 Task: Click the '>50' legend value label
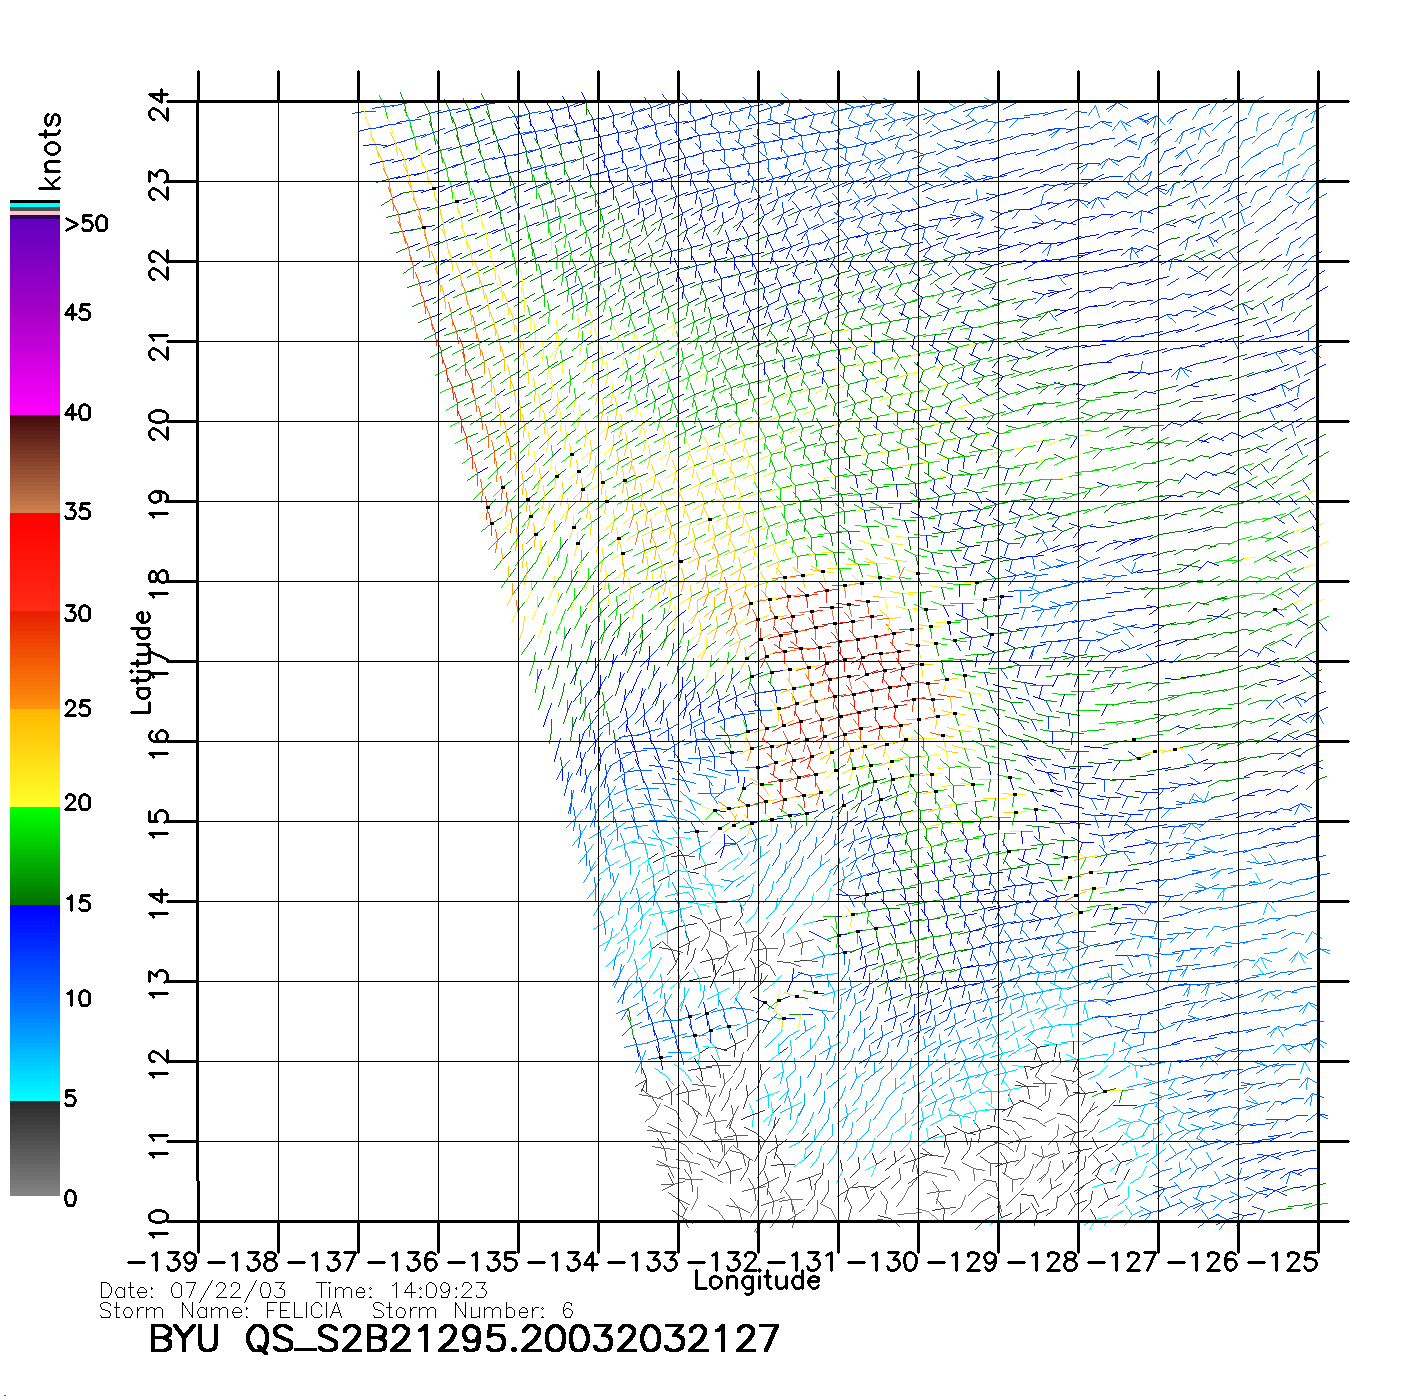click(x=86, y=224)
